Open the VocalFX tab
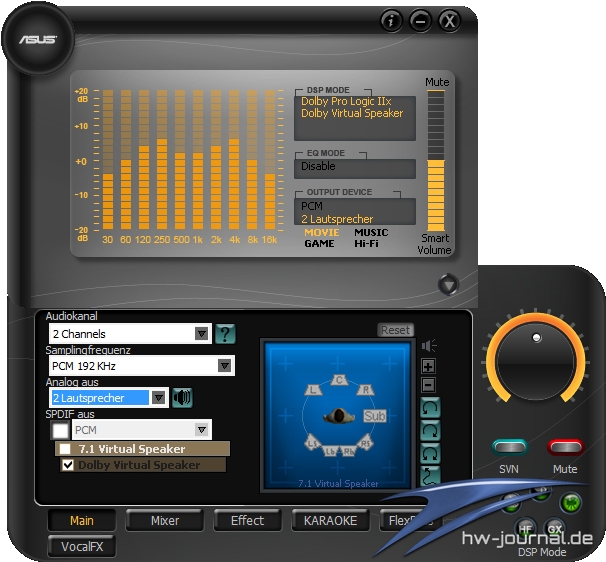This screenshot has width=606, height=562. pos(82,546)
